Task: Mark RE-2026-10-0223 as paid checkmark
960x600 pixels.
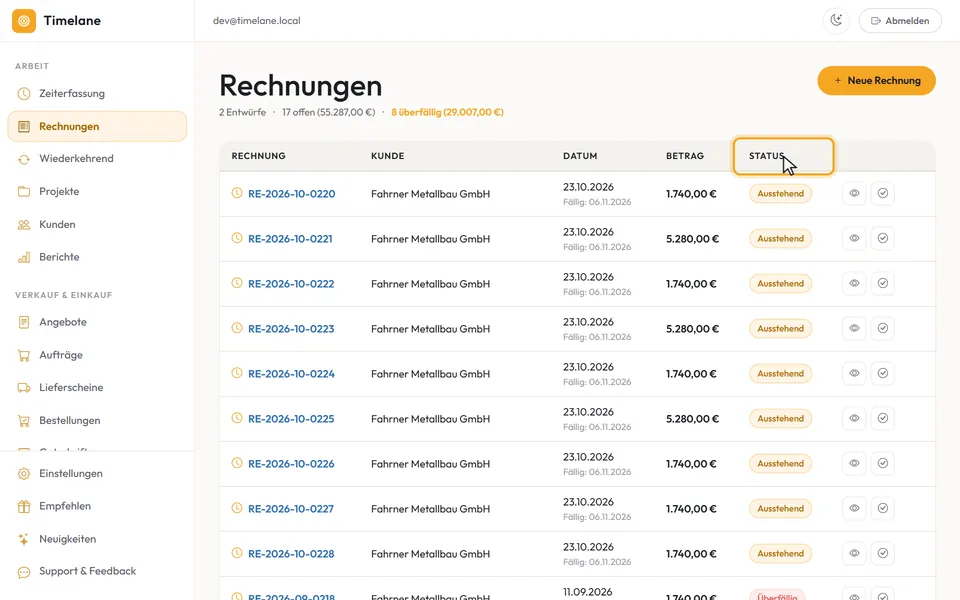Action: pos(883,328)
